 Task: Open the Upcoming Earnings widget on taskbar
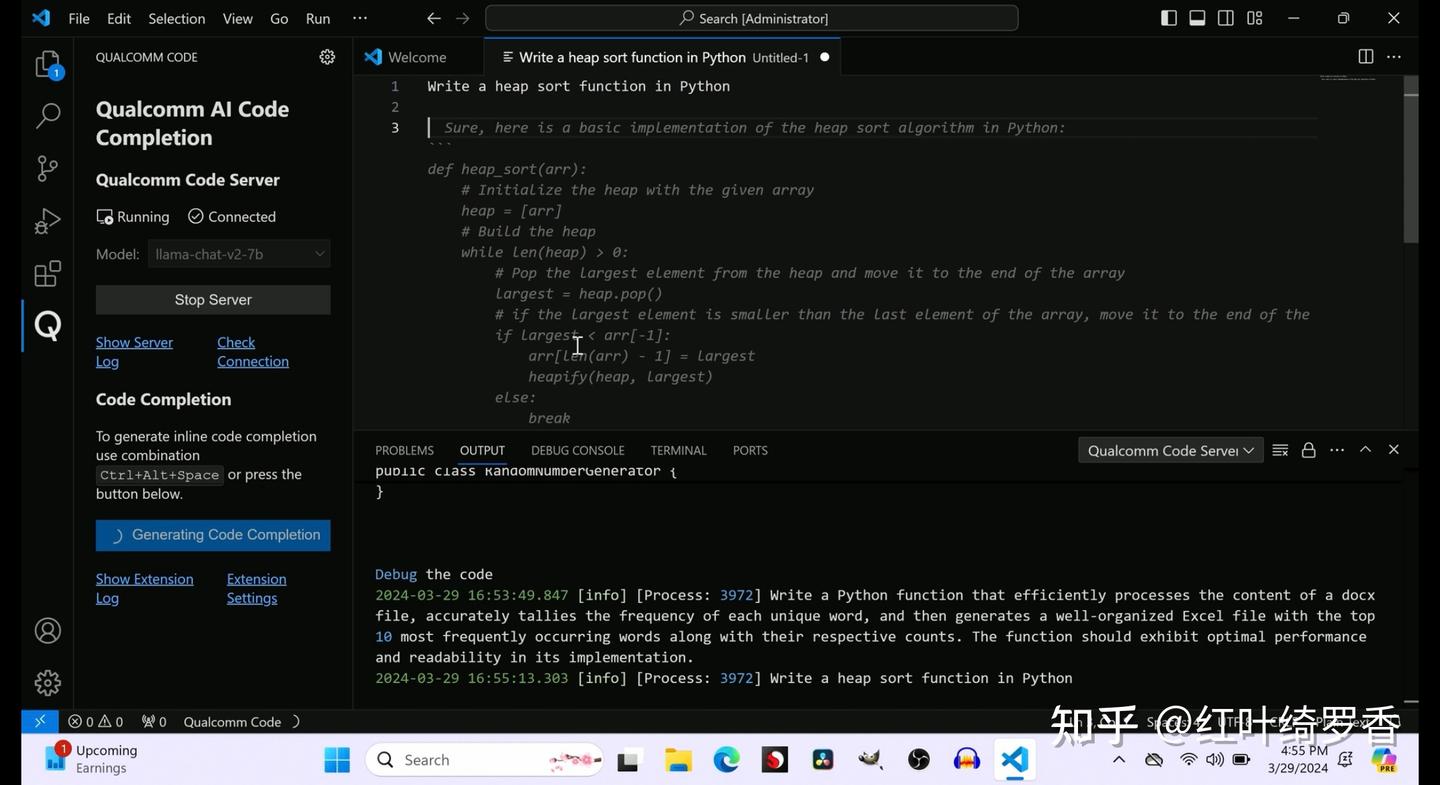(x=92, y=759)
